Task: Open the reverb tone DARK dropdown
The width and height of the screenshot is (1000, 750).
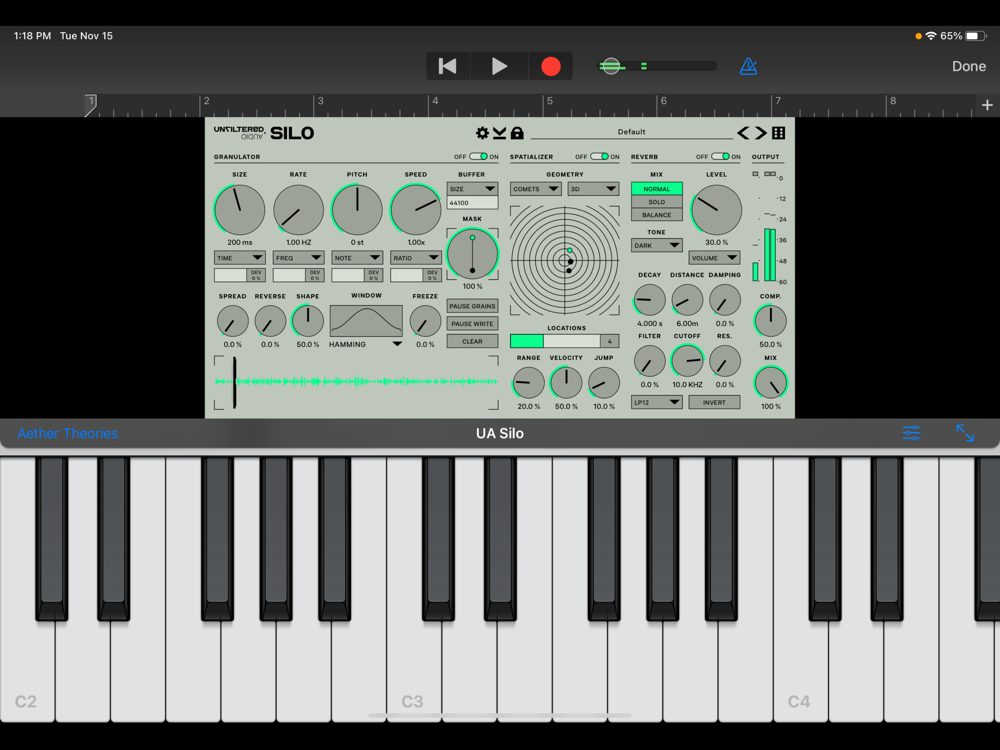Action: point(657,246)
